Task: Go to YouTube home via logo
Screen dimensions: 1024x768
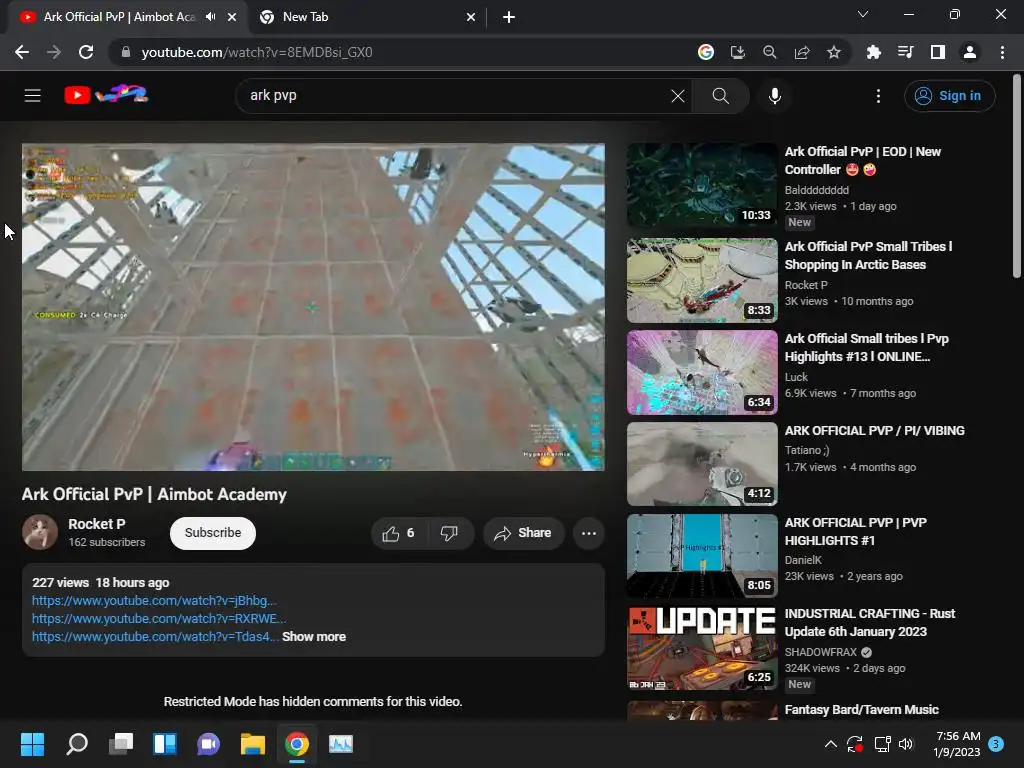Action: click(x=106, y=95)
